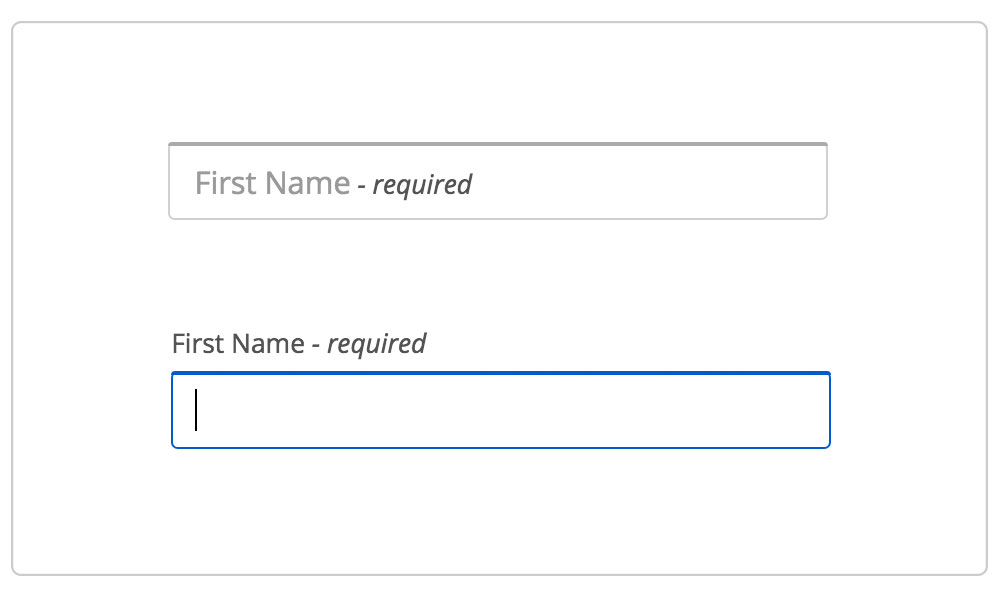
Task: Click the center of the placeholder-labeled input
Action: pos(498,181)
